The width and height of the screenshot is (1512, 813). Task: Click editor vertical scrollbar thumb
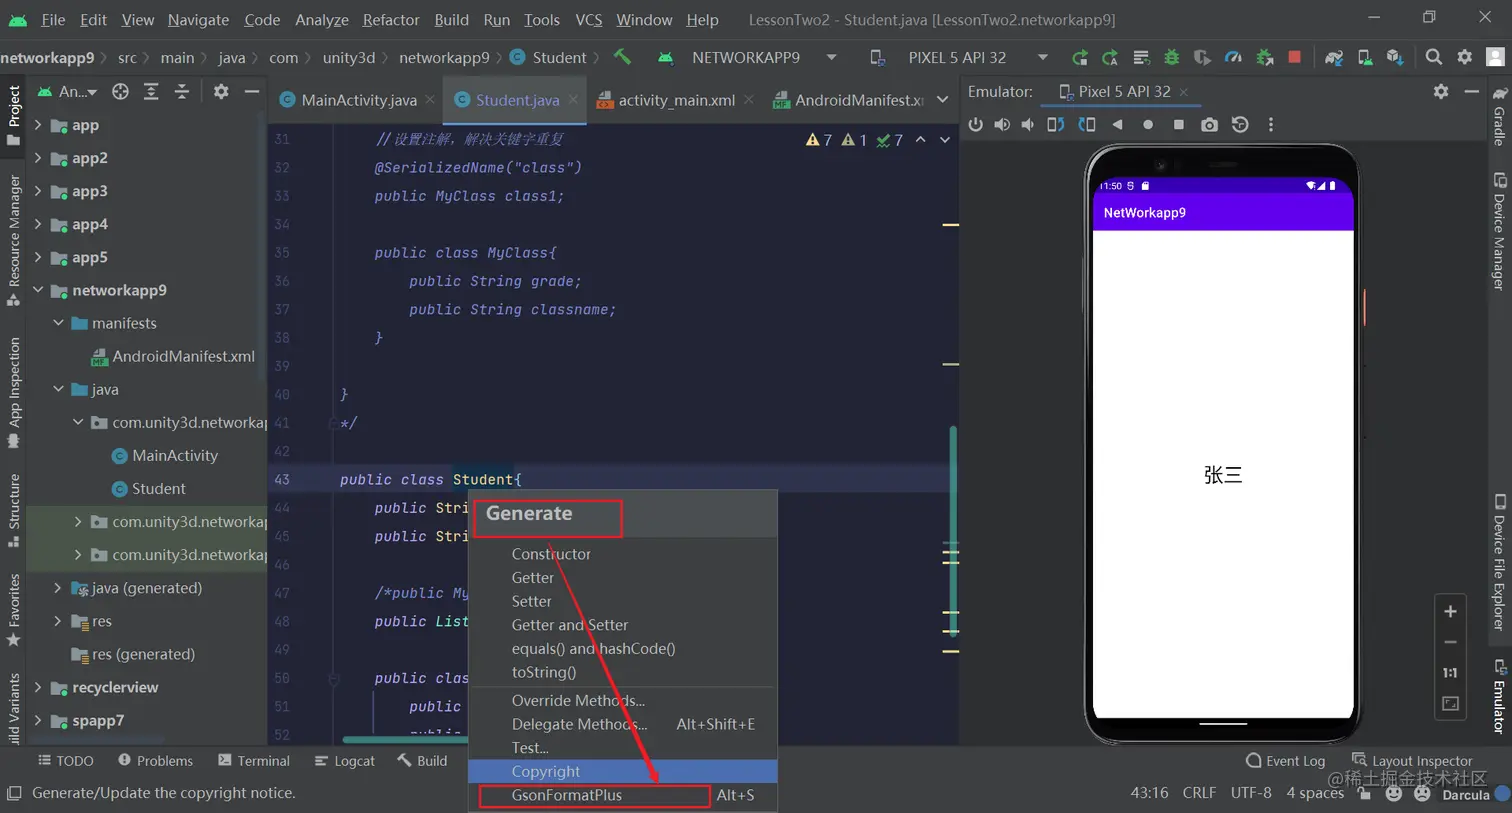[x=953, y=530]
